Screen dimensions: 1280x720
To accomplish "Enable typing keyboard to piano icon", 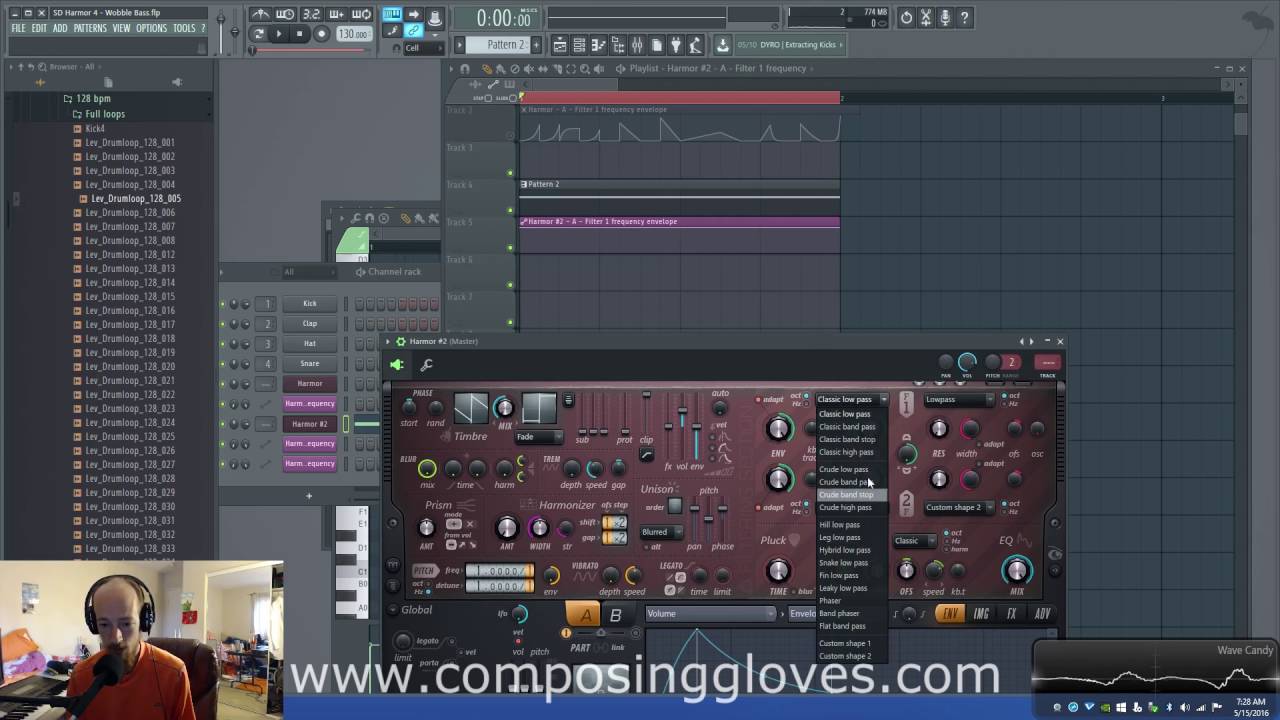I will pos(392,14).
